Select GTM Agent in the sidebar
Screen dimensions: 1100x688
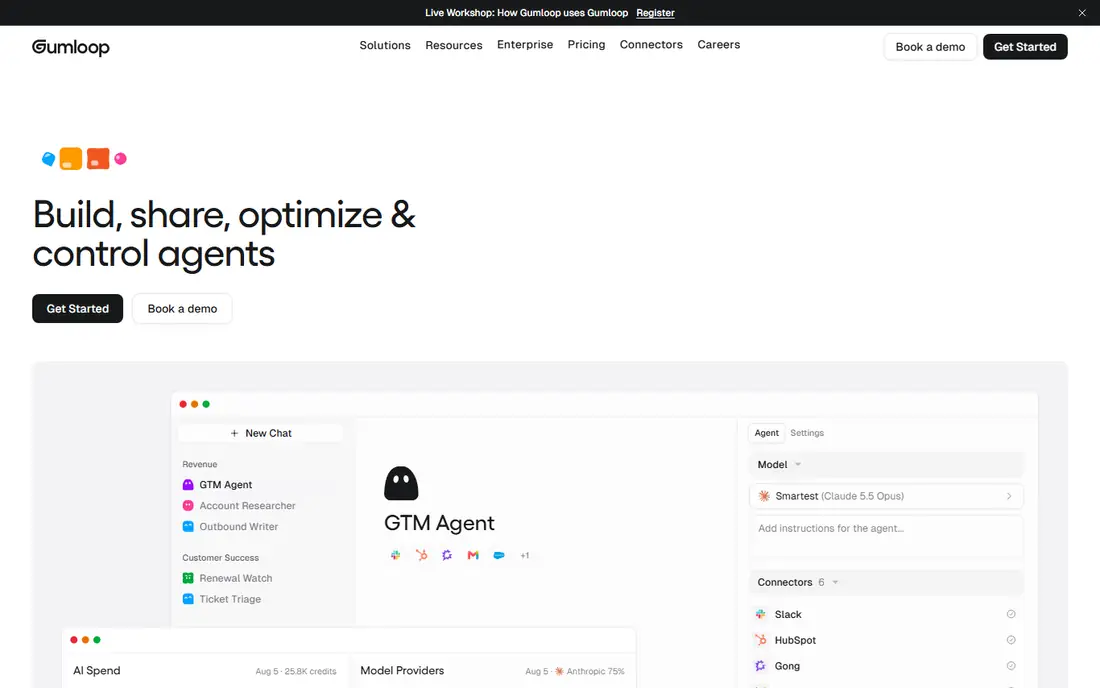click(225, 485)
